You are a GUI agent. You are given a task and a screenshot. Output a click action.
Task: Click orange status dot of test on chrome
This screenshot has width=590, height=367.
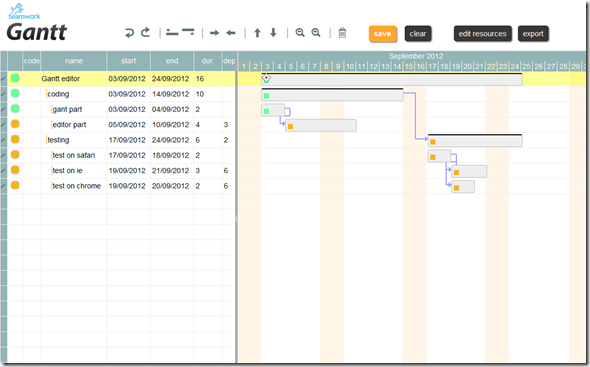15,185
